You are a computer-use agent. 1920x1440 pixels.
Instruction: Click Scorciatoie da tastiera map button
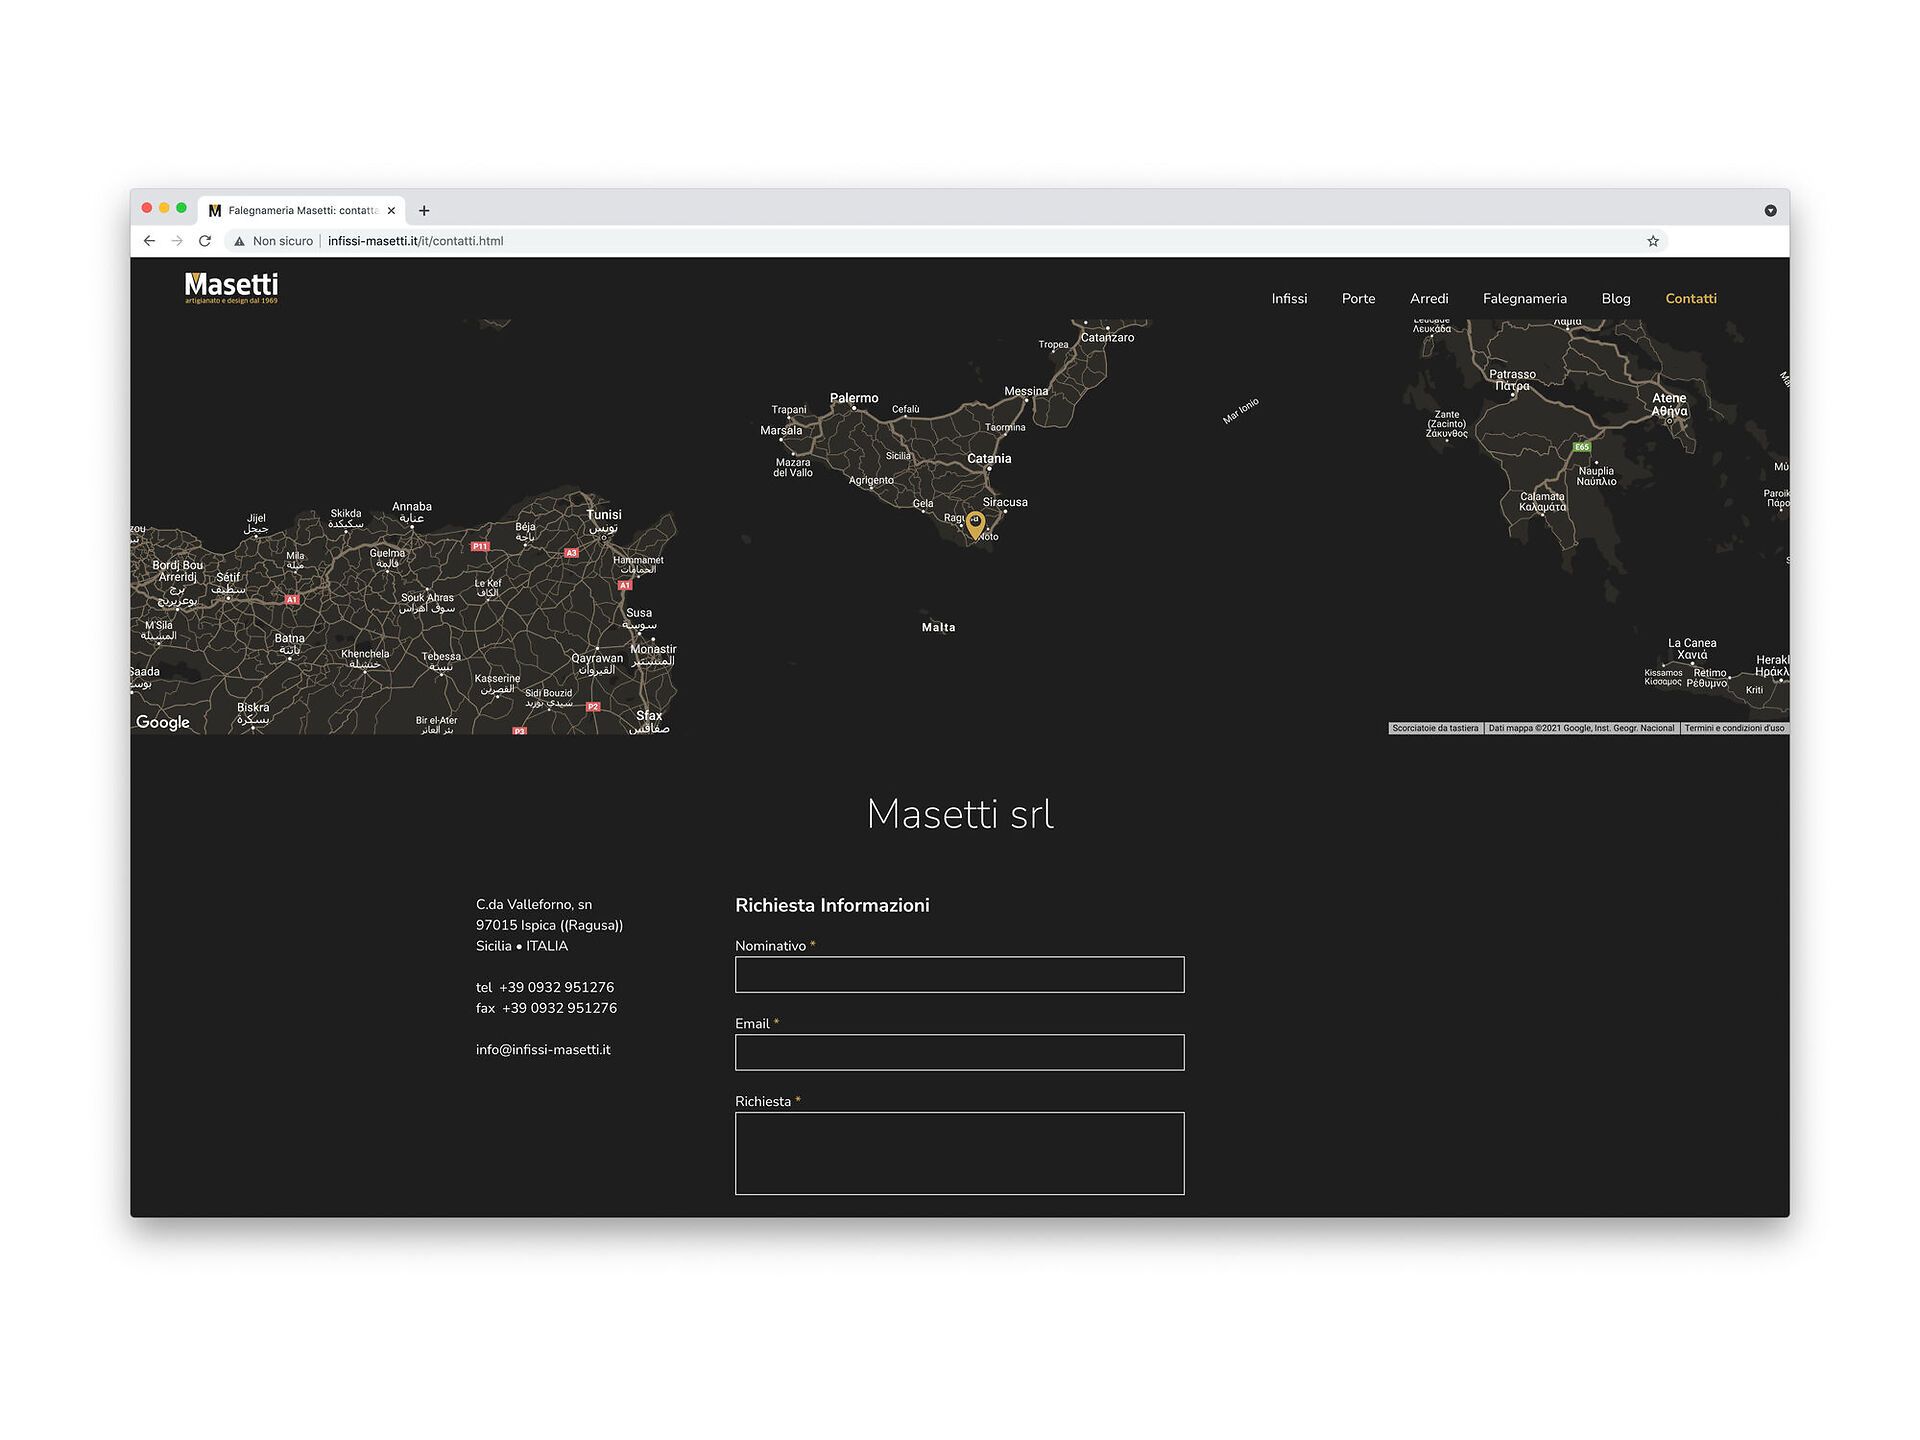pos(1435,728)
